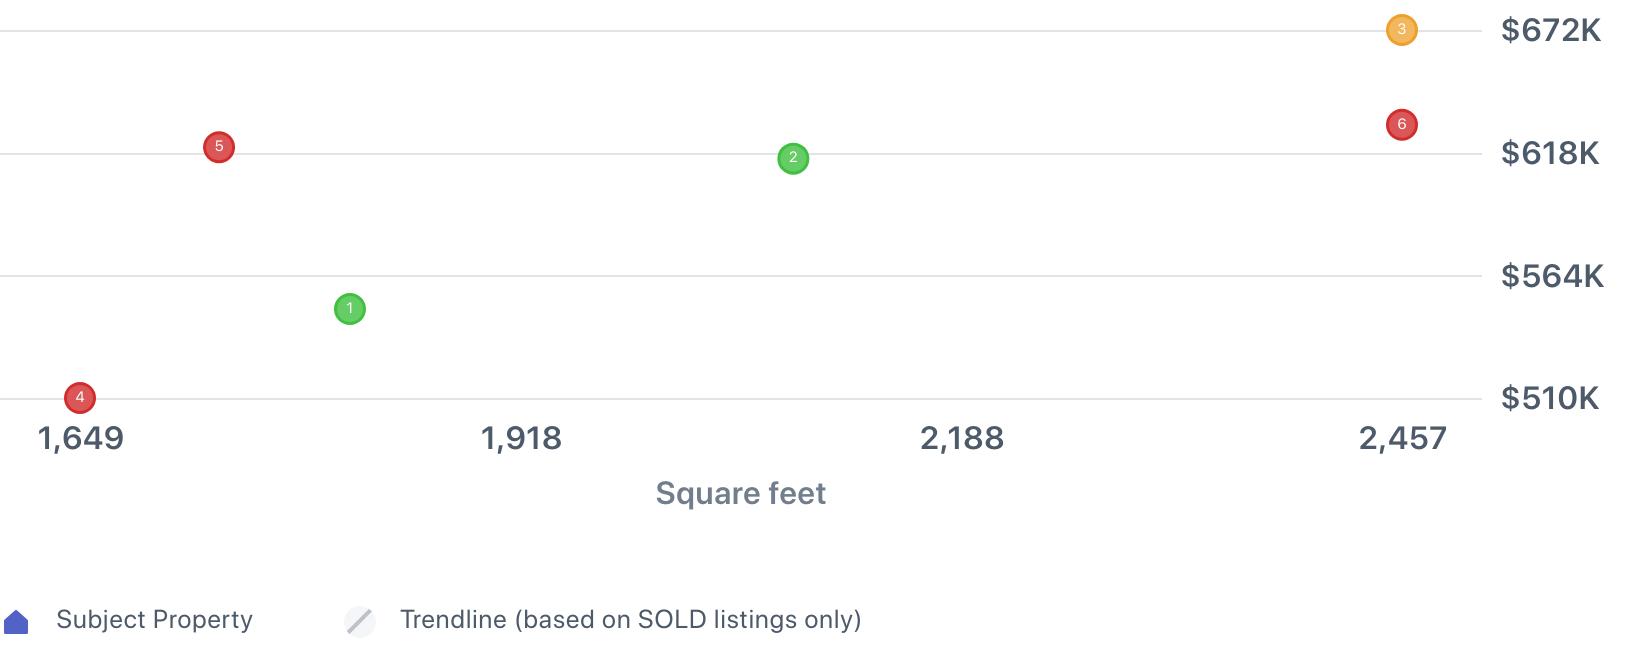The width and height of the screenshot is (1632, 650).
Task: Click the Square feet axis title
Action: (x=740, y=493)
